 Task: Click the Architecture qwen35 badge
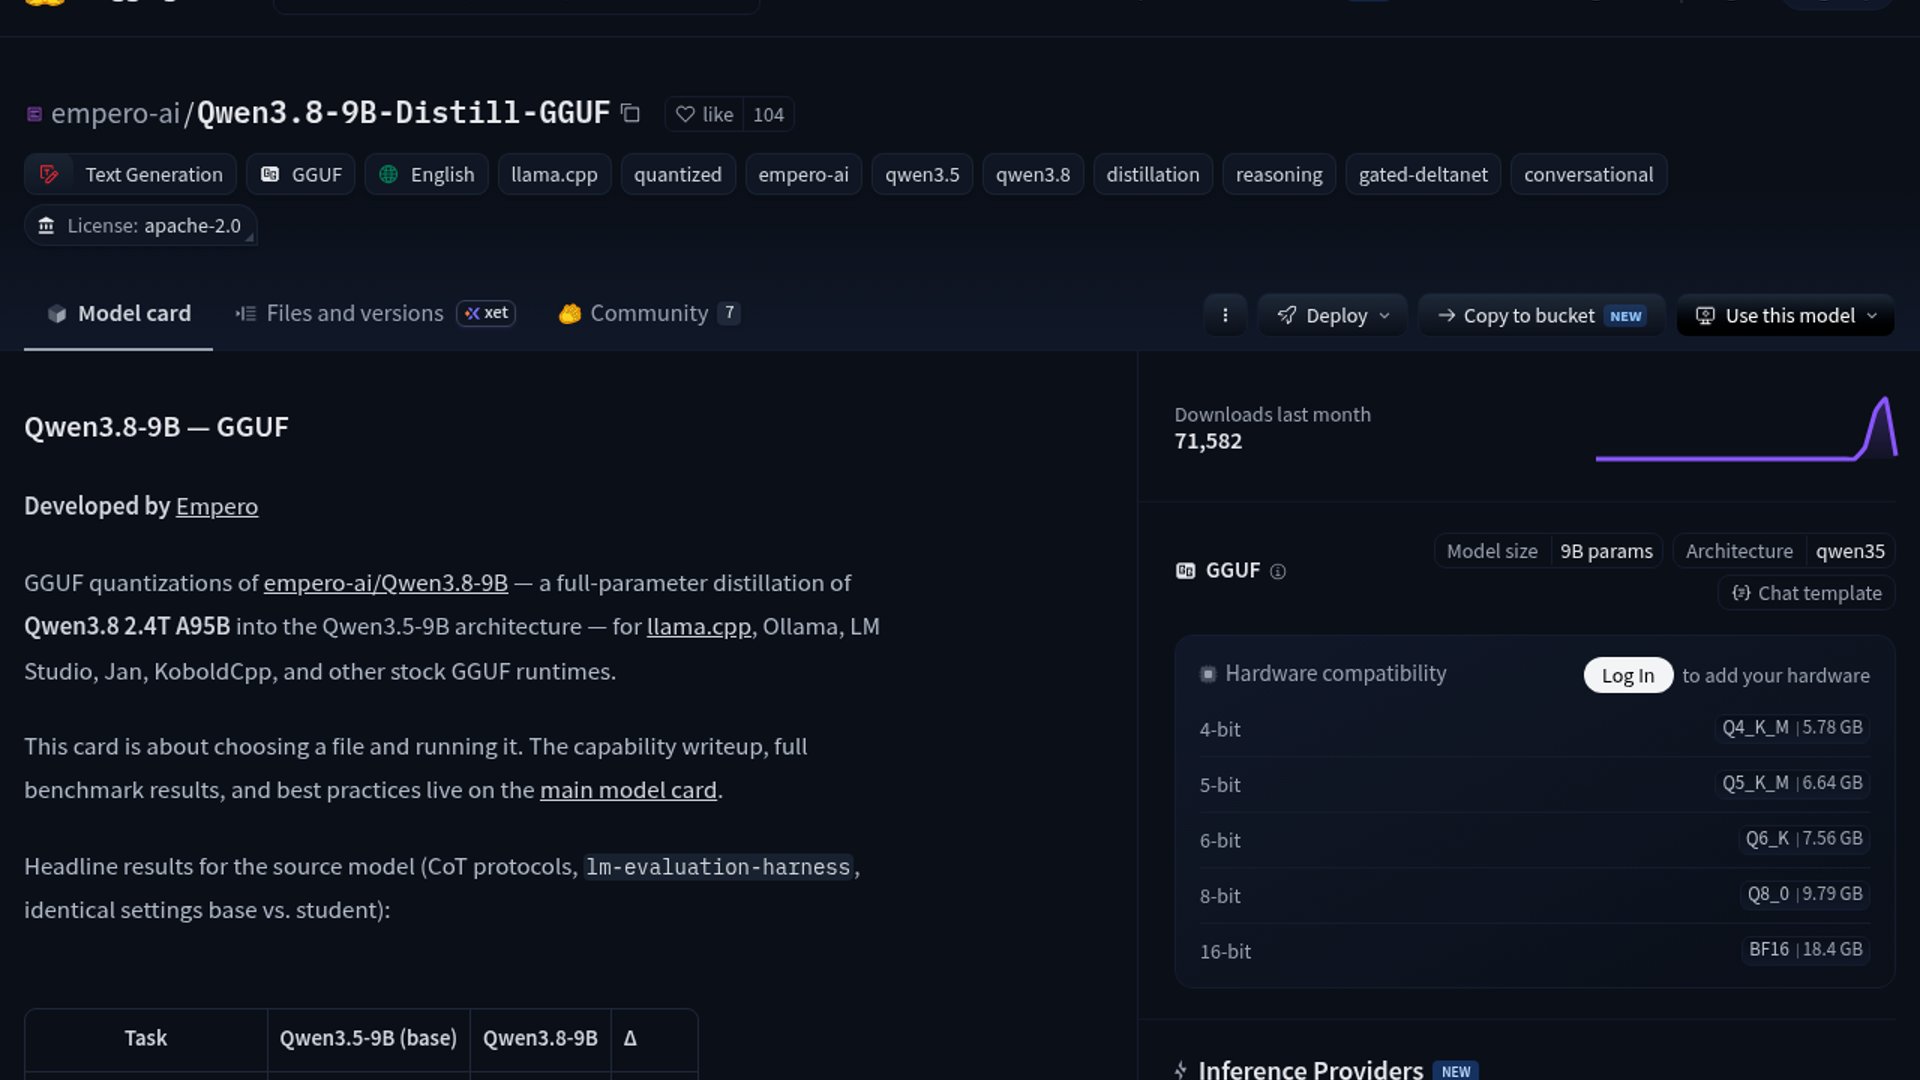point(1784,551)
